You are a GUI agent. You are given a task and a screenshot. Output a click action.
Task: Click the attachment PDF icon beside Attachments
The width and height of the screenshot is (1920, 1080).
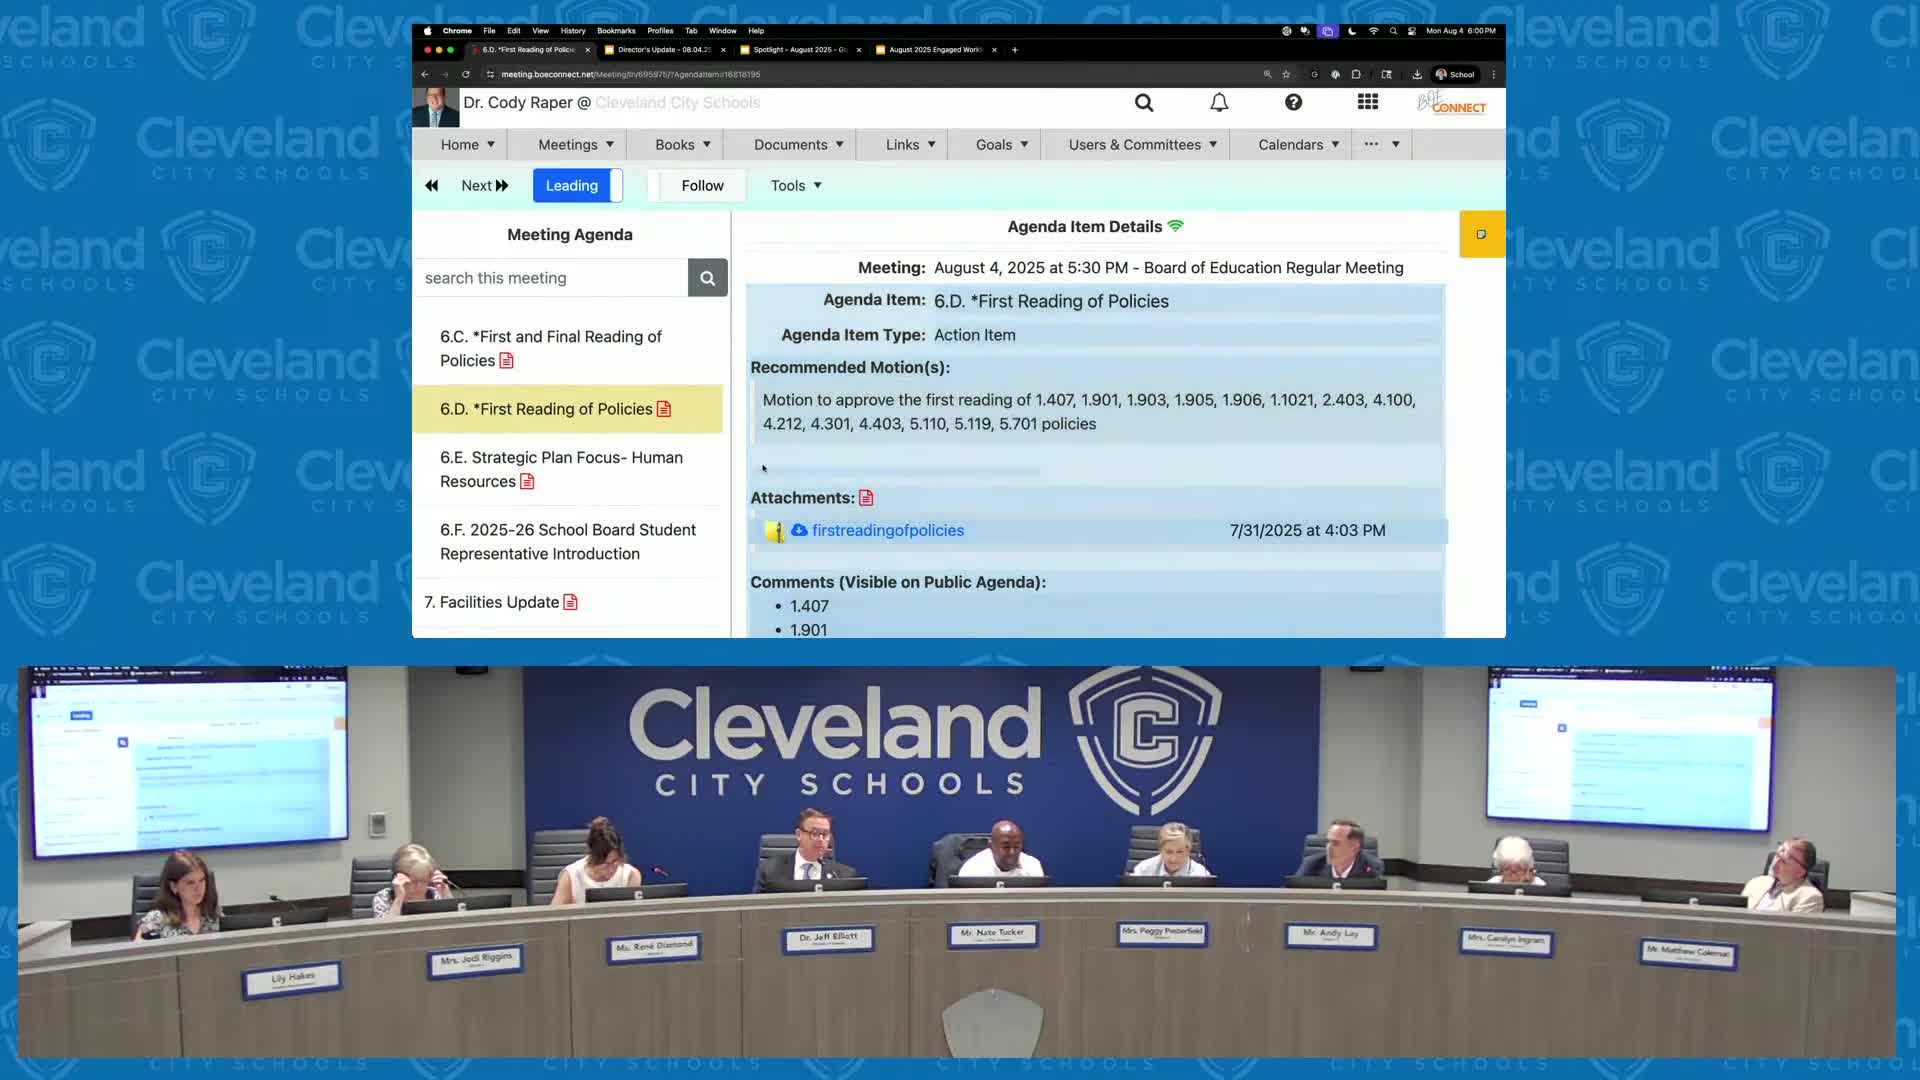click(x=866, y=498)
